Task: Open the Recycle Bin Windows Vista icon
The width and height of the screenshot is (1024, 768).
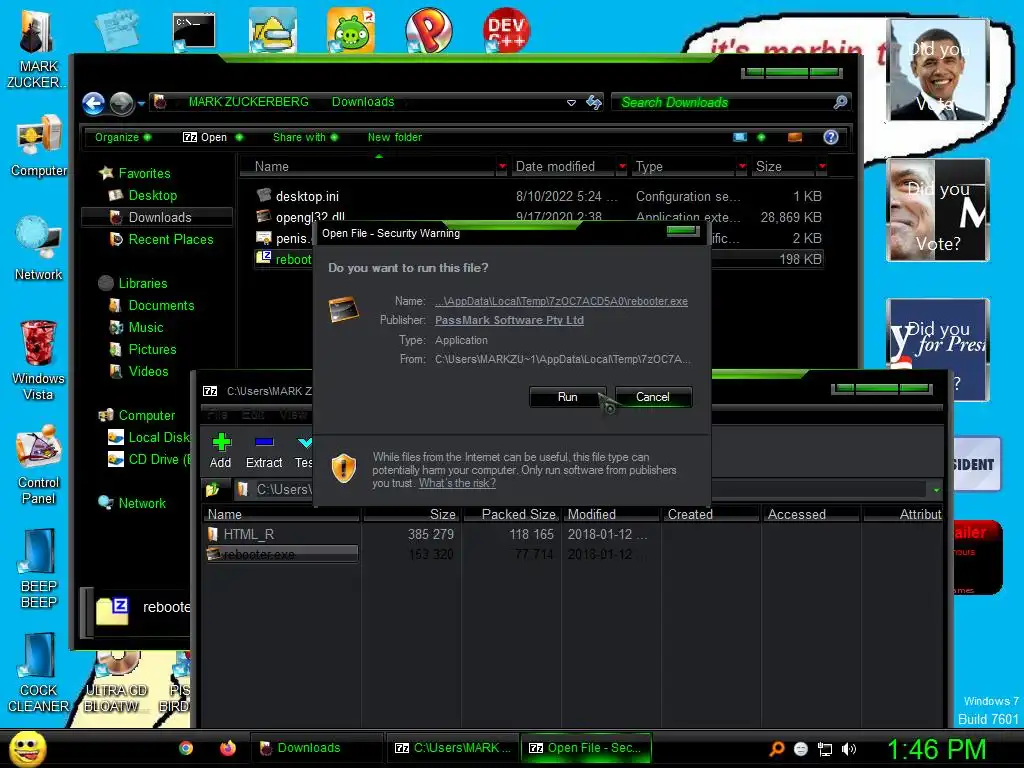Action: click(38, 360)
